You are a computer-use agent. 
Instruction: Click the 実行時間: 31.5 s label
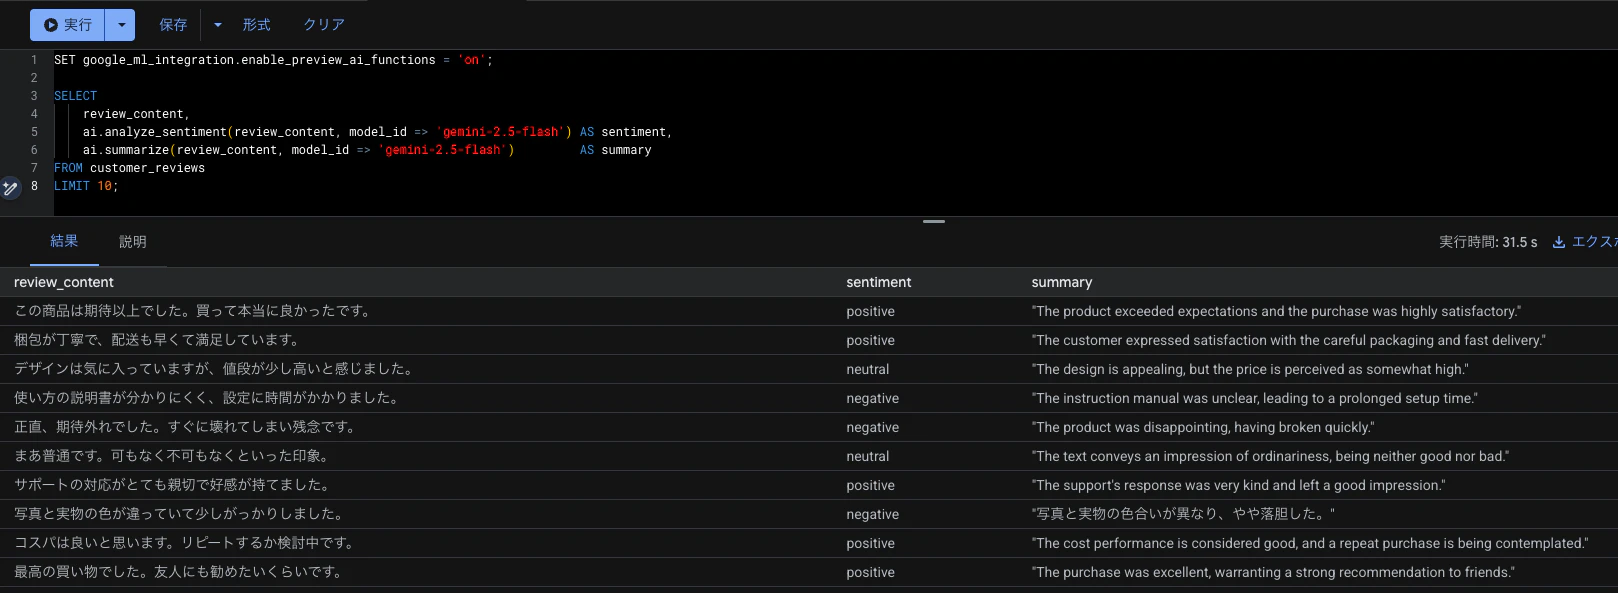(1488, 242)
